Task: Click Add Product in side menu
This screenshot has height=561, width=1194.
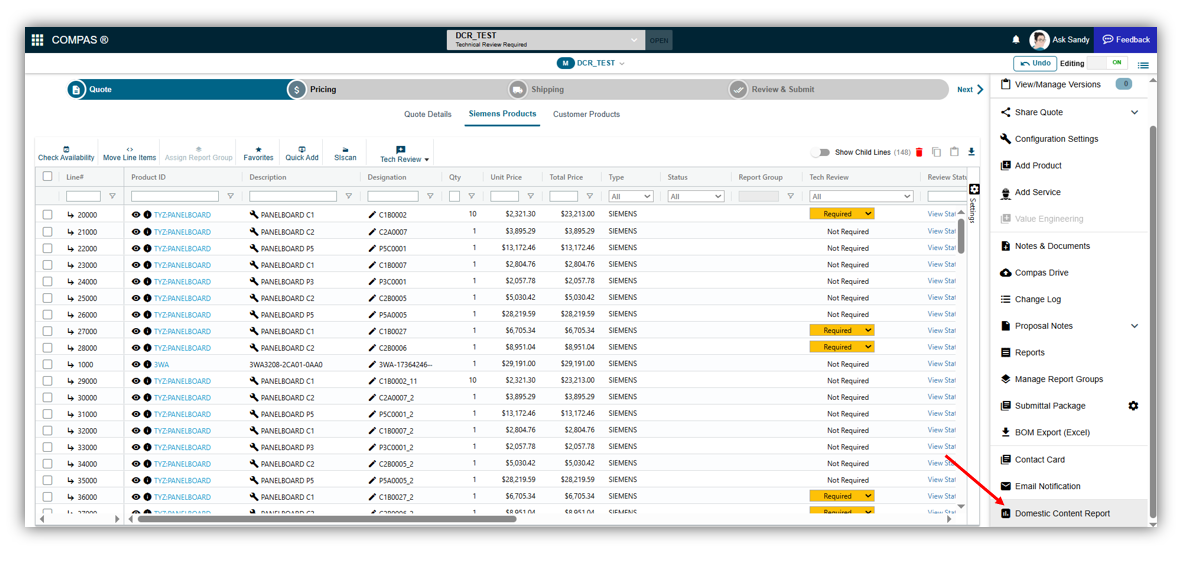Action: pos(1031,165)
